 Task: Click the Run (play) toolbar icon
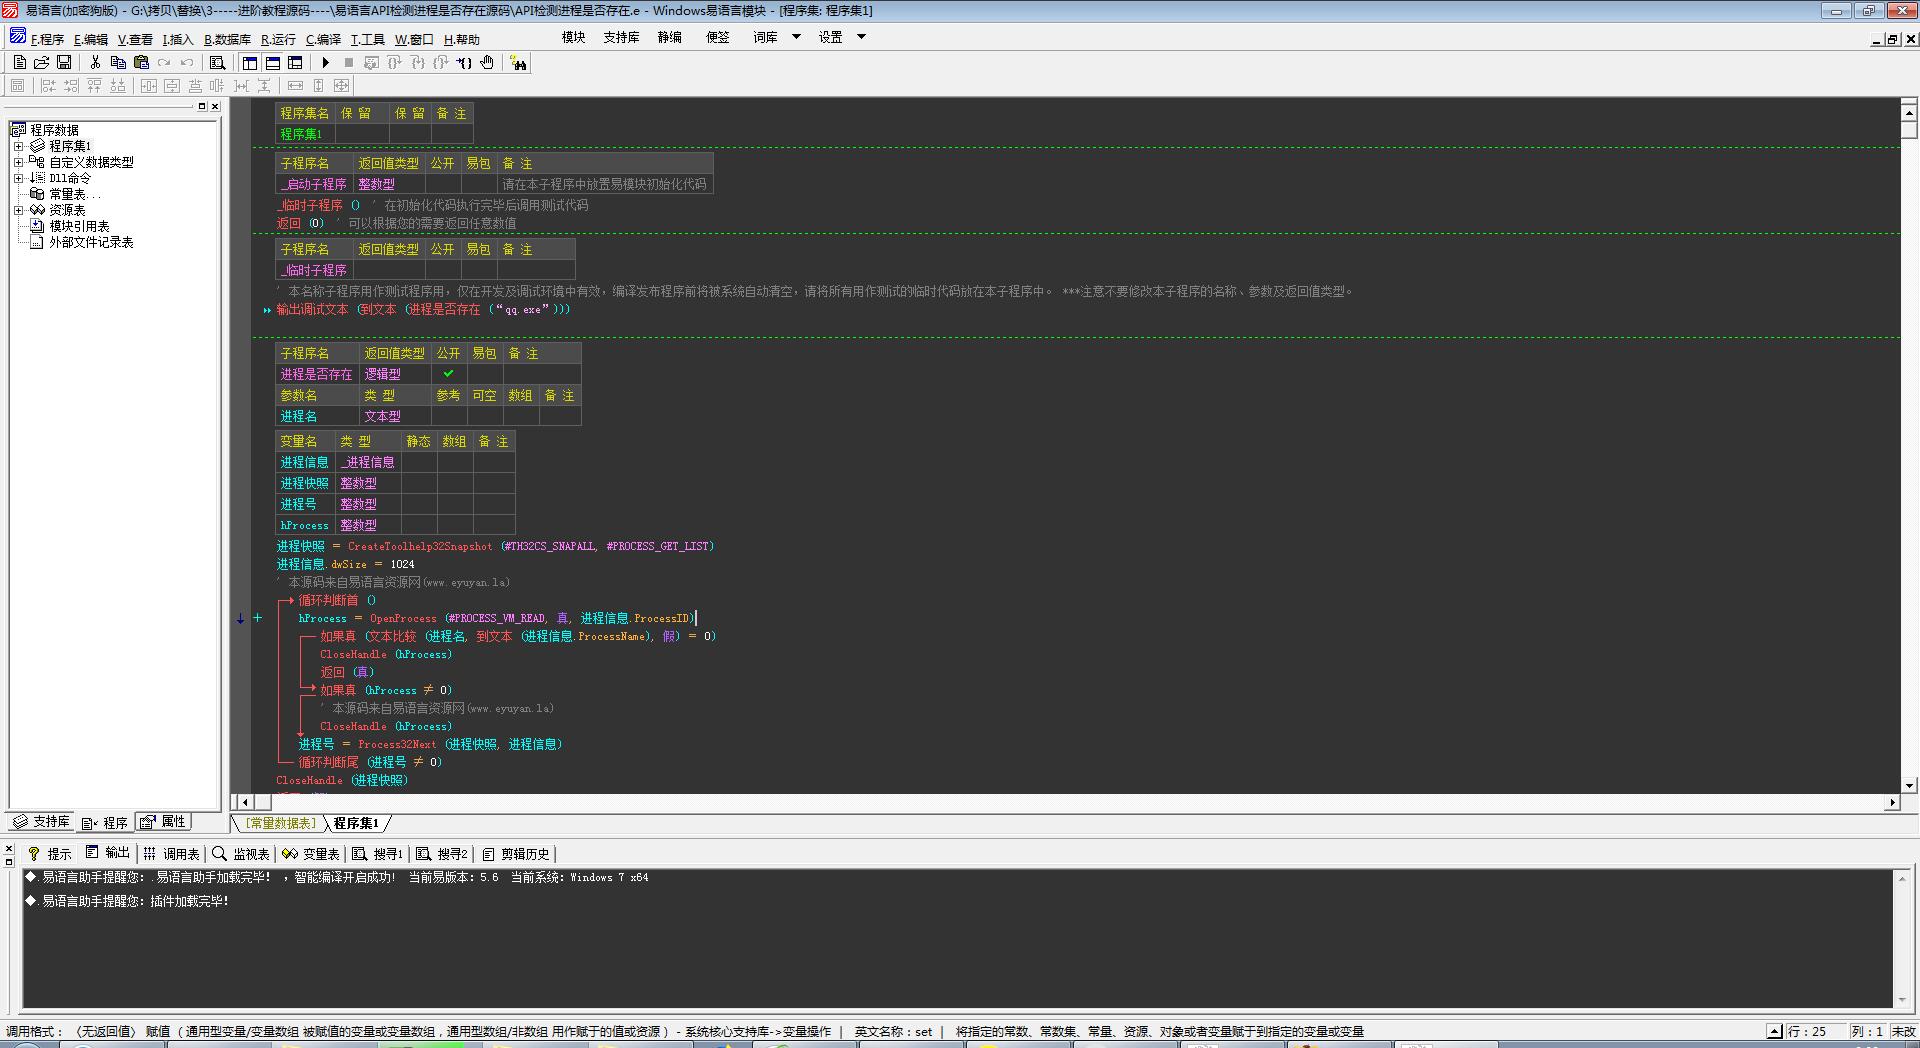click(325, 63)
